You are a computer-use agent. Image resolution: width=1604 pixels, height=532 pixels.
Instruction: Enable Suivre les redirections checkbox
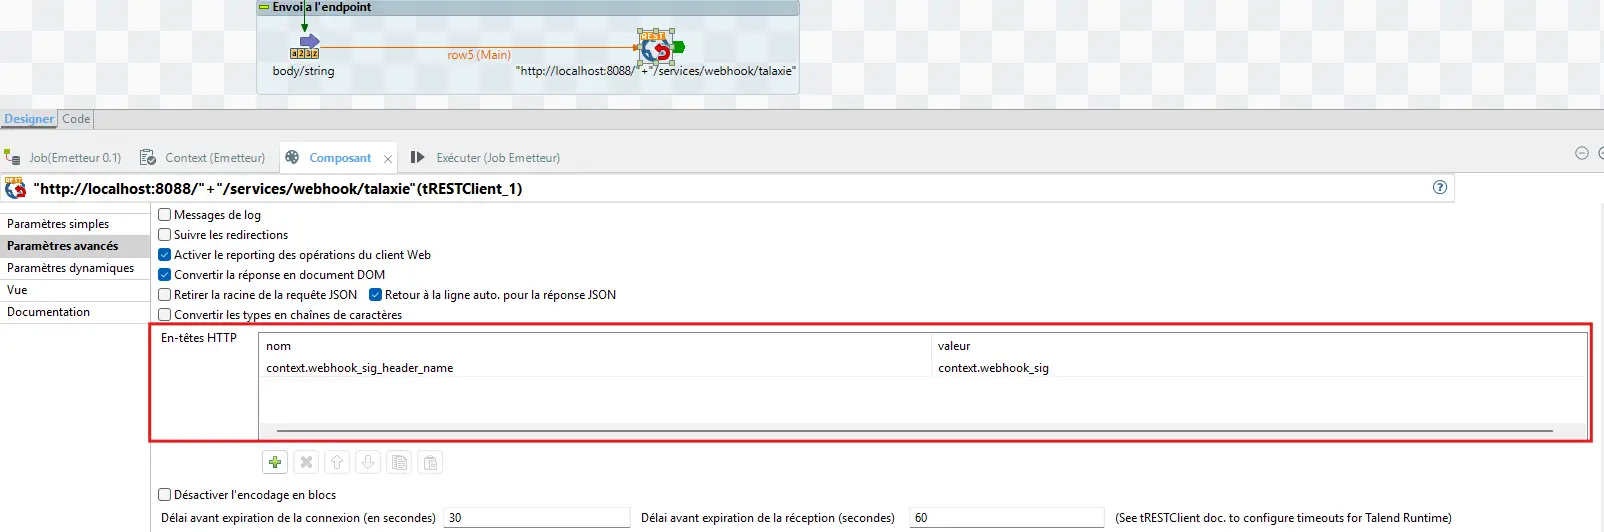pos(165,235)
